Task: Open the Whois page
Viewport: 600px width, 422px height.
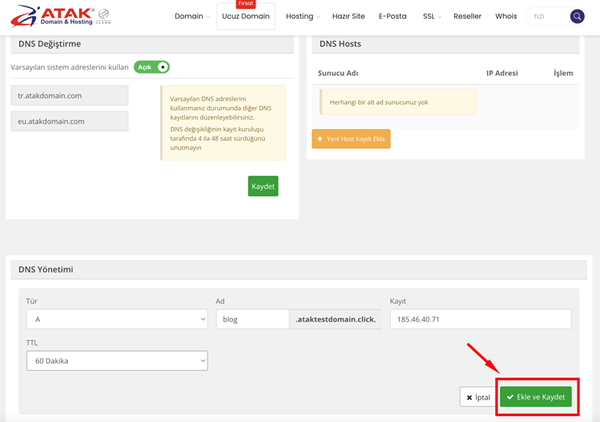Action: (506, 16)
